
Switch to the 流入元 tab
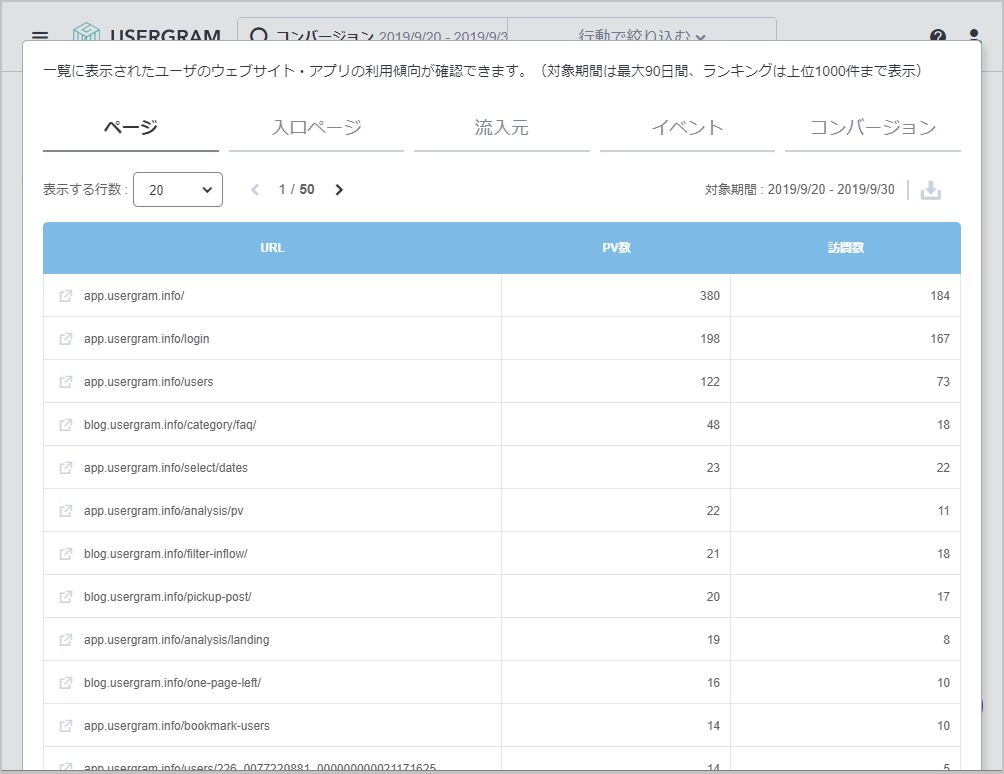click(x=501, y=128)
